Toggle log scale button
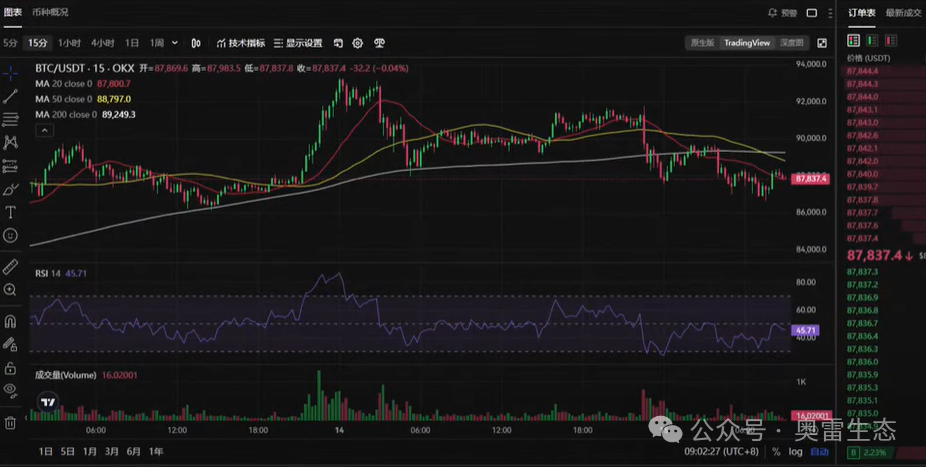The width and height of the screenshot is (926, 467). [x=795, y=452]
